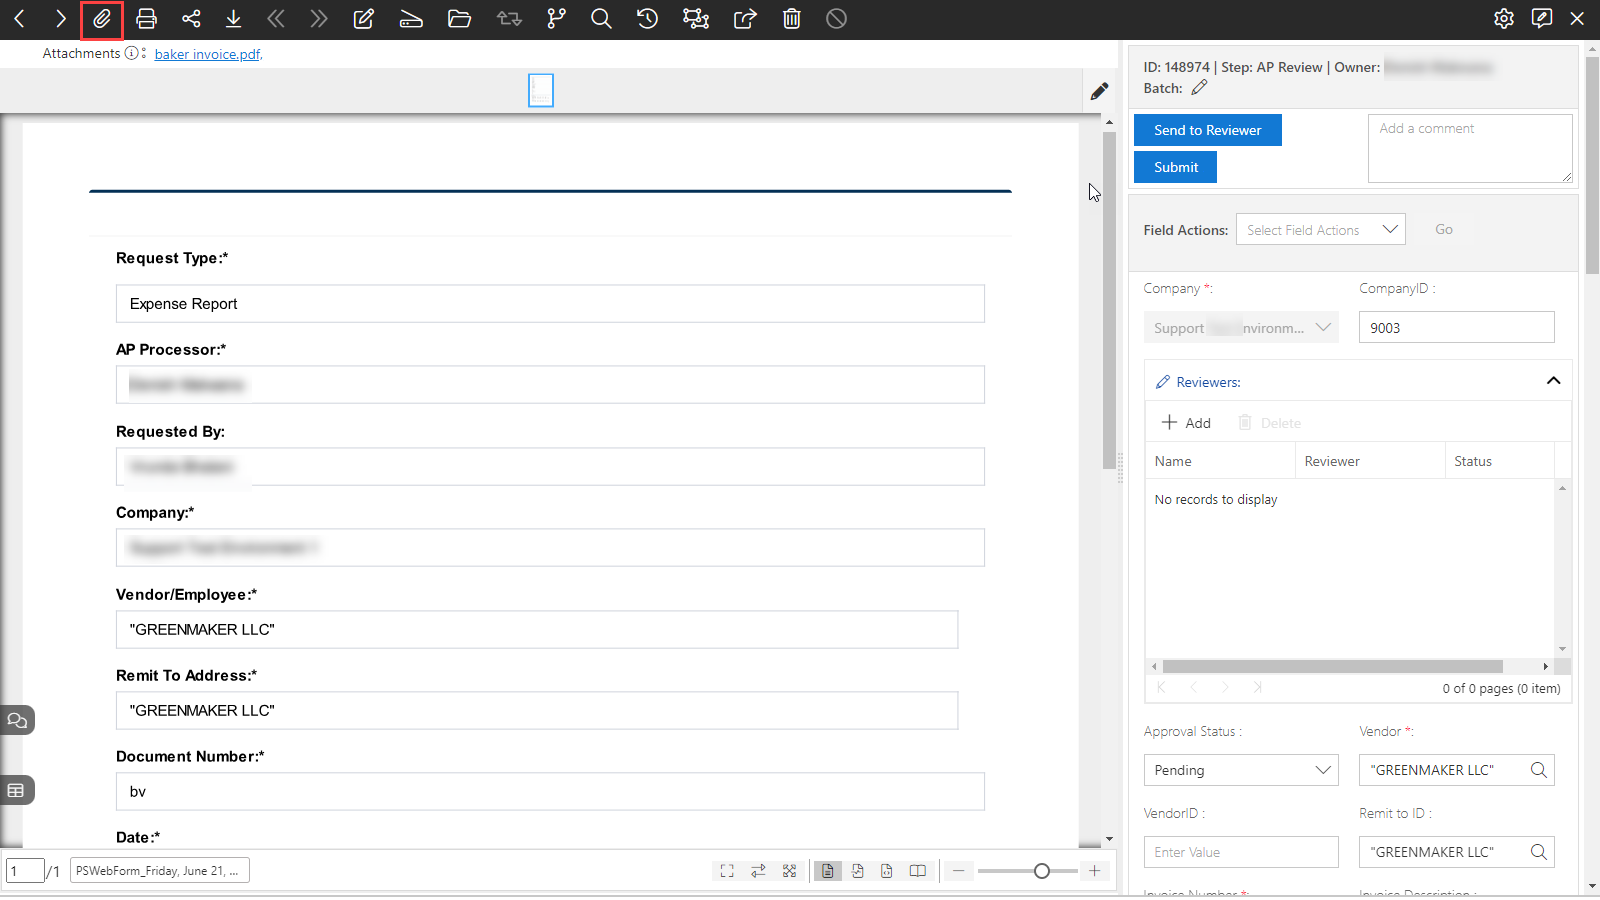
Task: Open the chat bubbles side tab
Action: pos(17,720)
